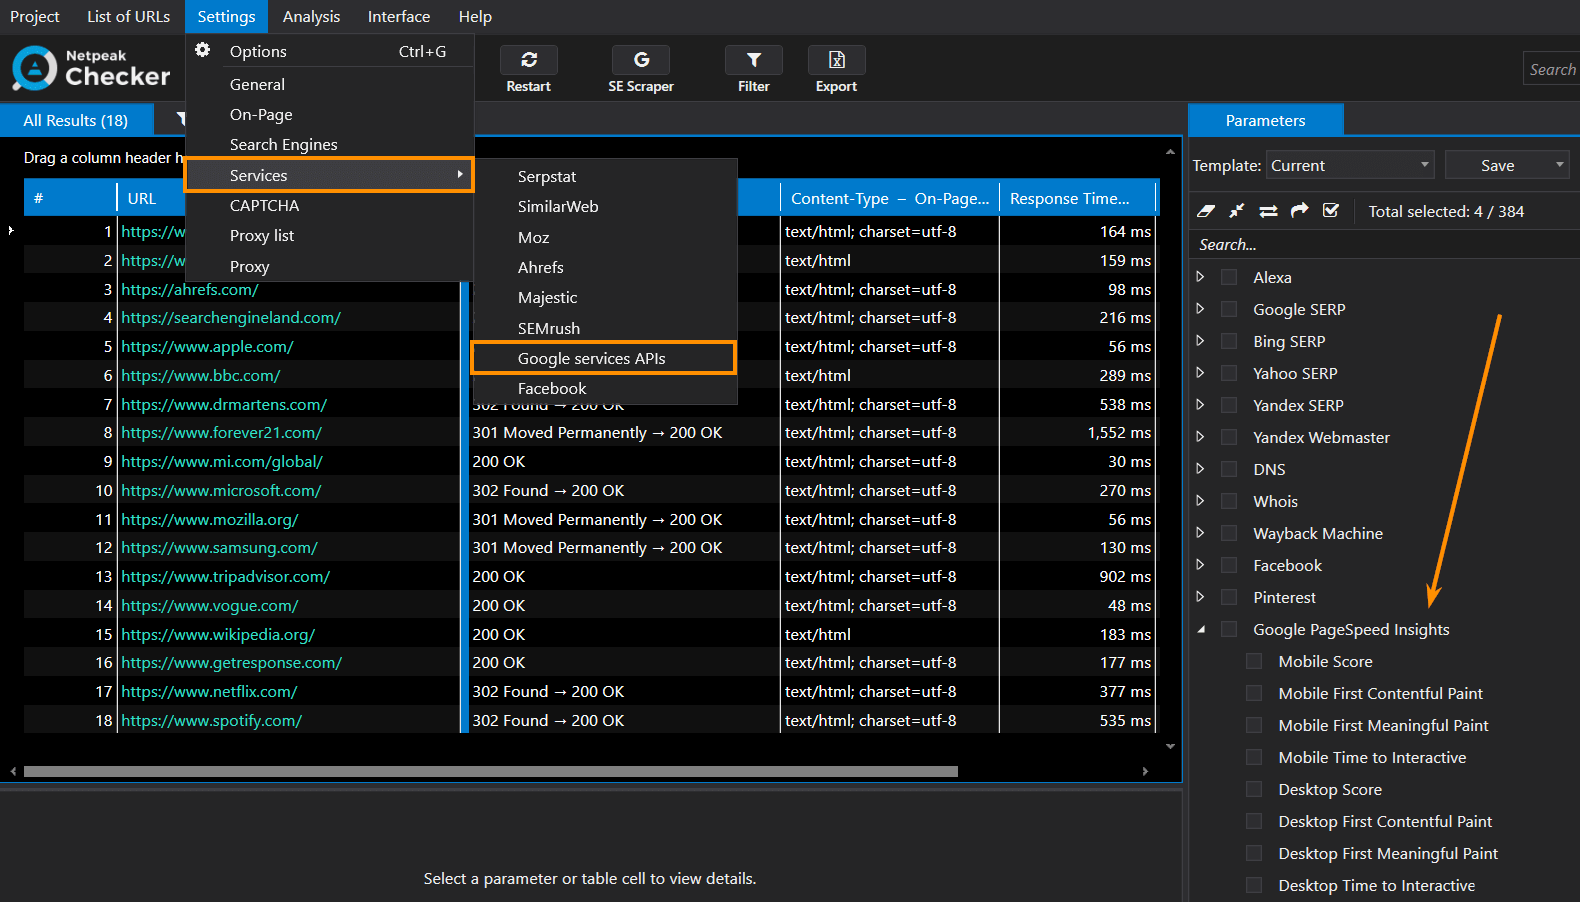The height and width of the screenshot is (902, 1580).
Task: Click the Restart refresh icon
Action: click(529, 60)
